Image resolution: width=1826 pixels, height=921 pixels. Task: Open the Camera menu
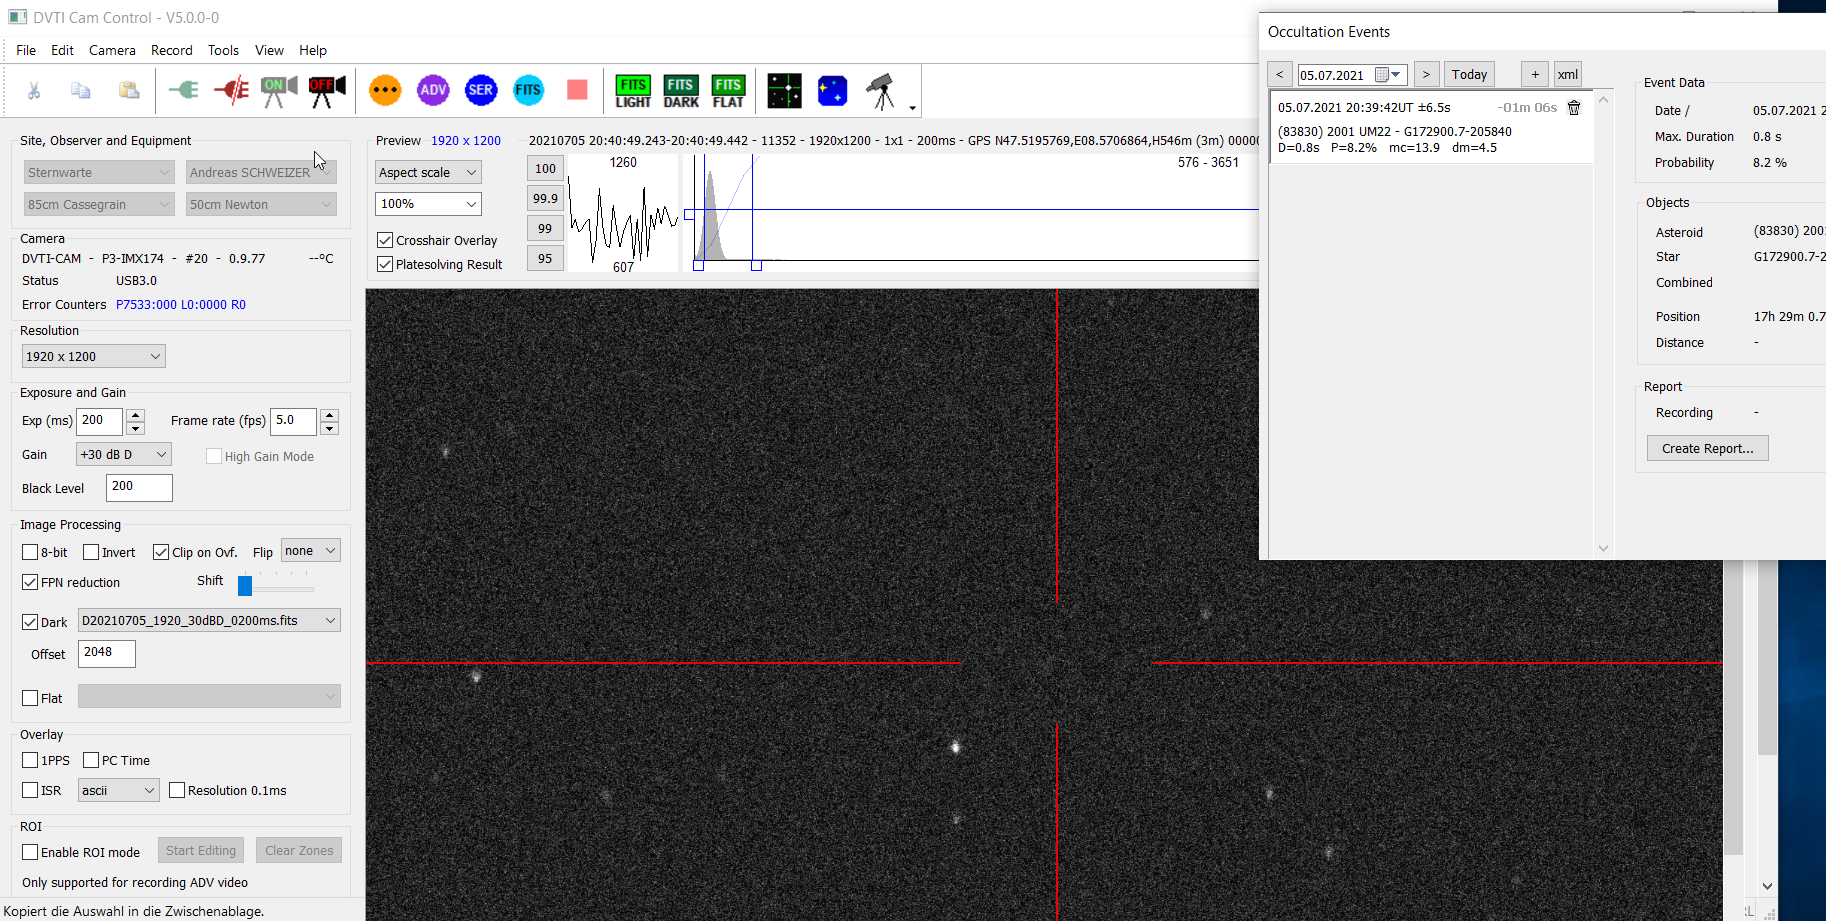[x=112, y=50]
